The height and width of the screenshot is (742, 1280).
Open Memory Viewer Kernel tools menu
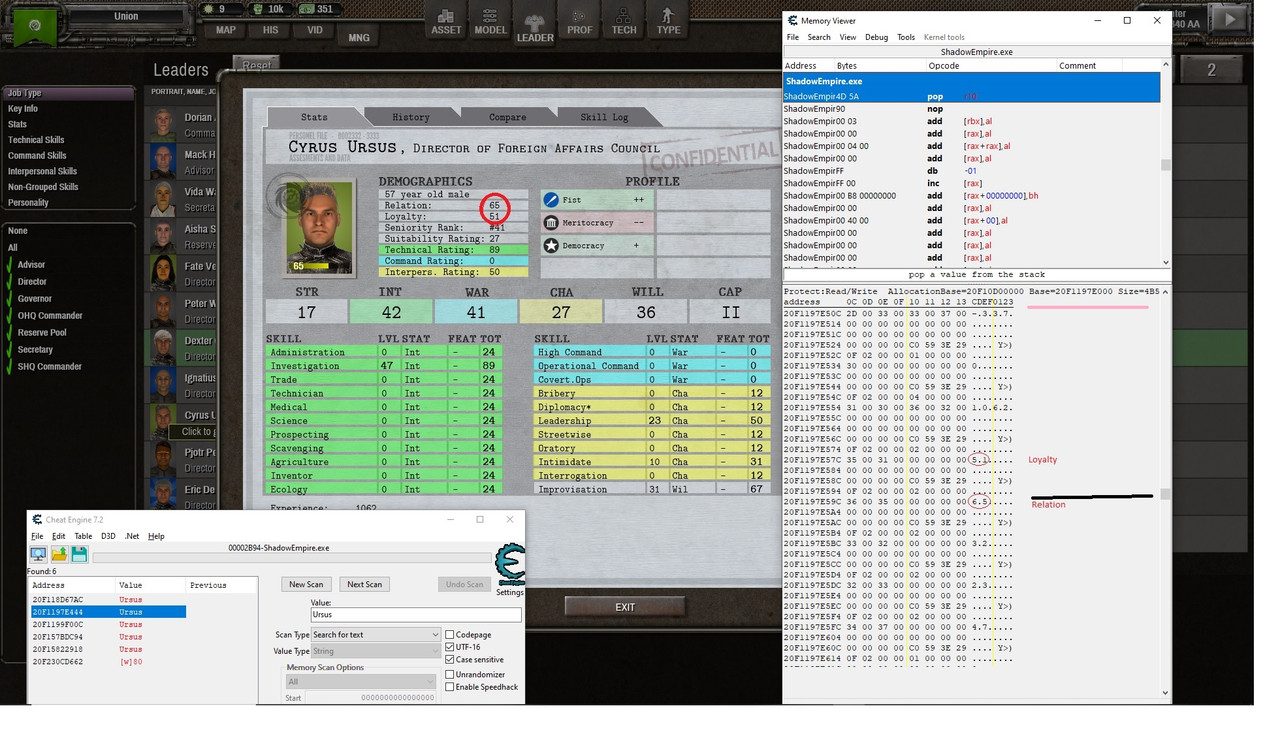[944, 37]
